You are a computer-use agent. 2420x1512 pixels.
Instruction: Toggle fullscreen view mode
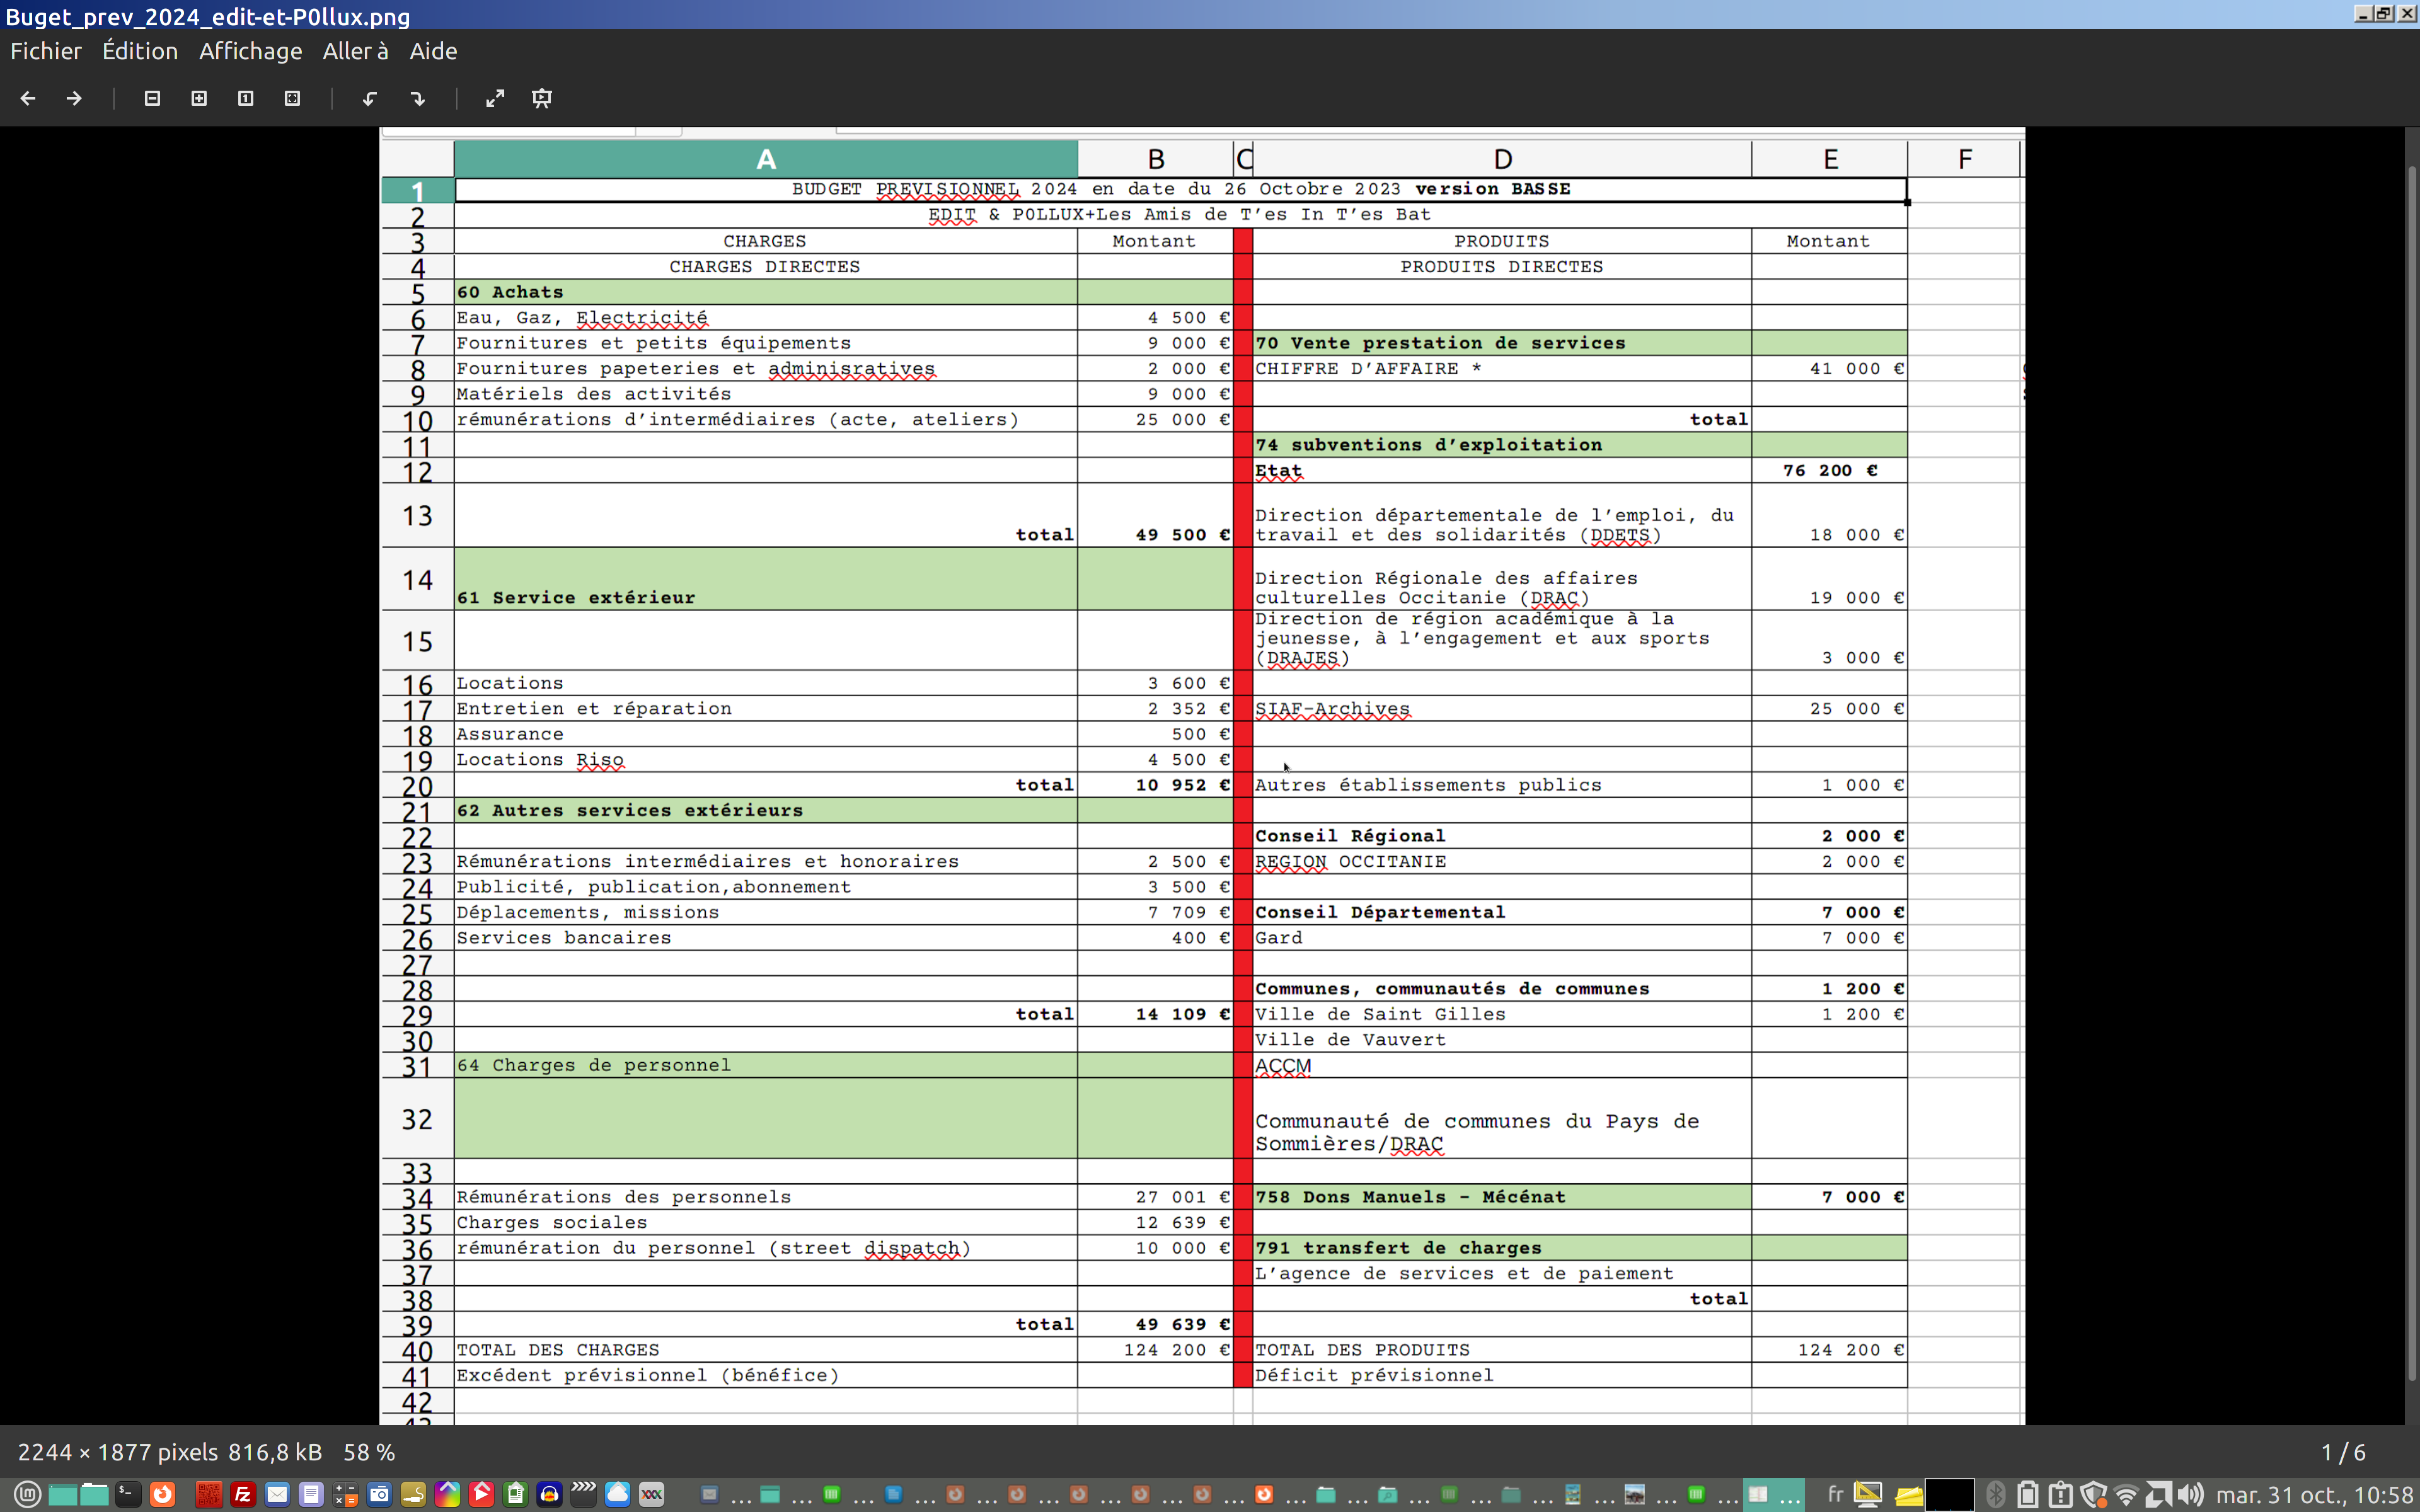(x=495, y=98)
